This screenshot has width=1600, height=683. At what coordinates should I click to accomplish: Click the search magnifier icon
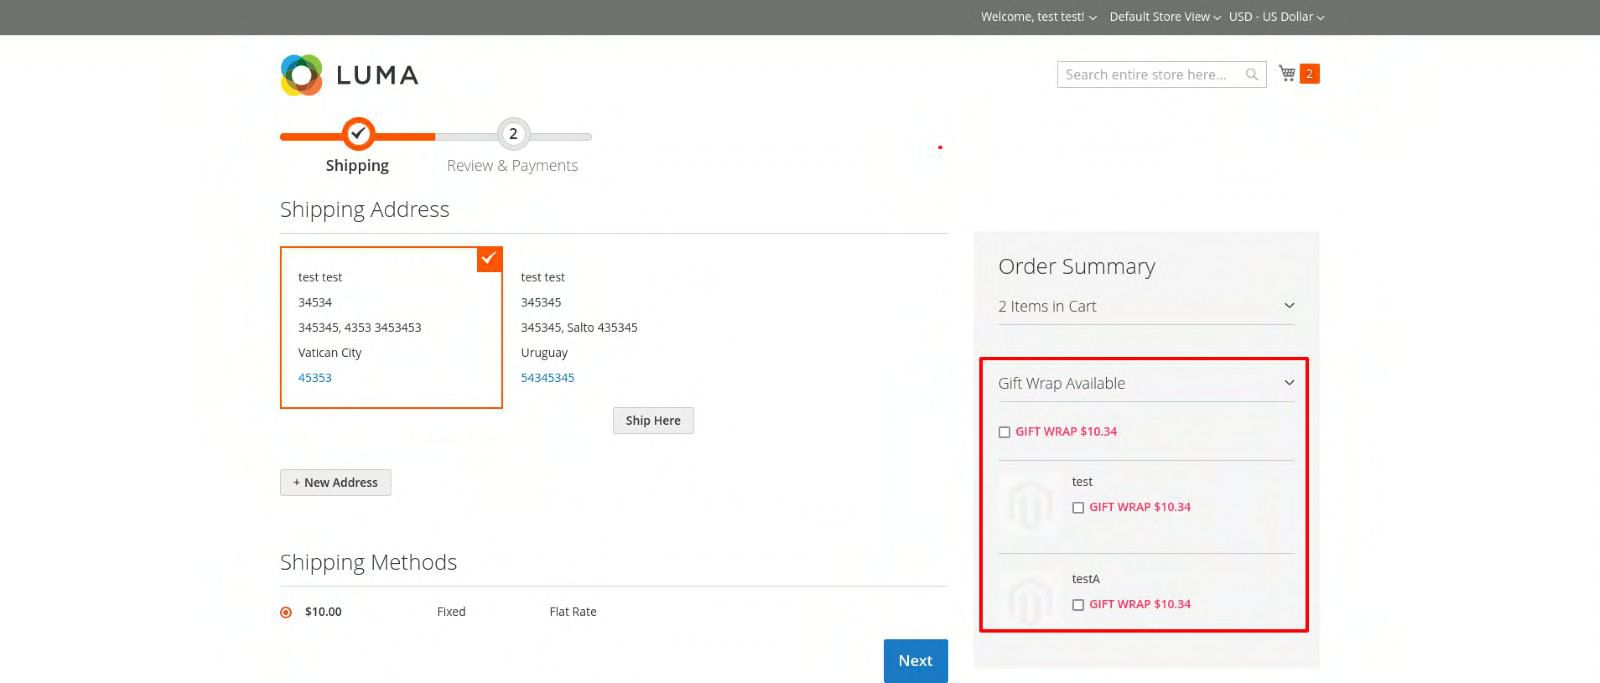coord(1251,75)
